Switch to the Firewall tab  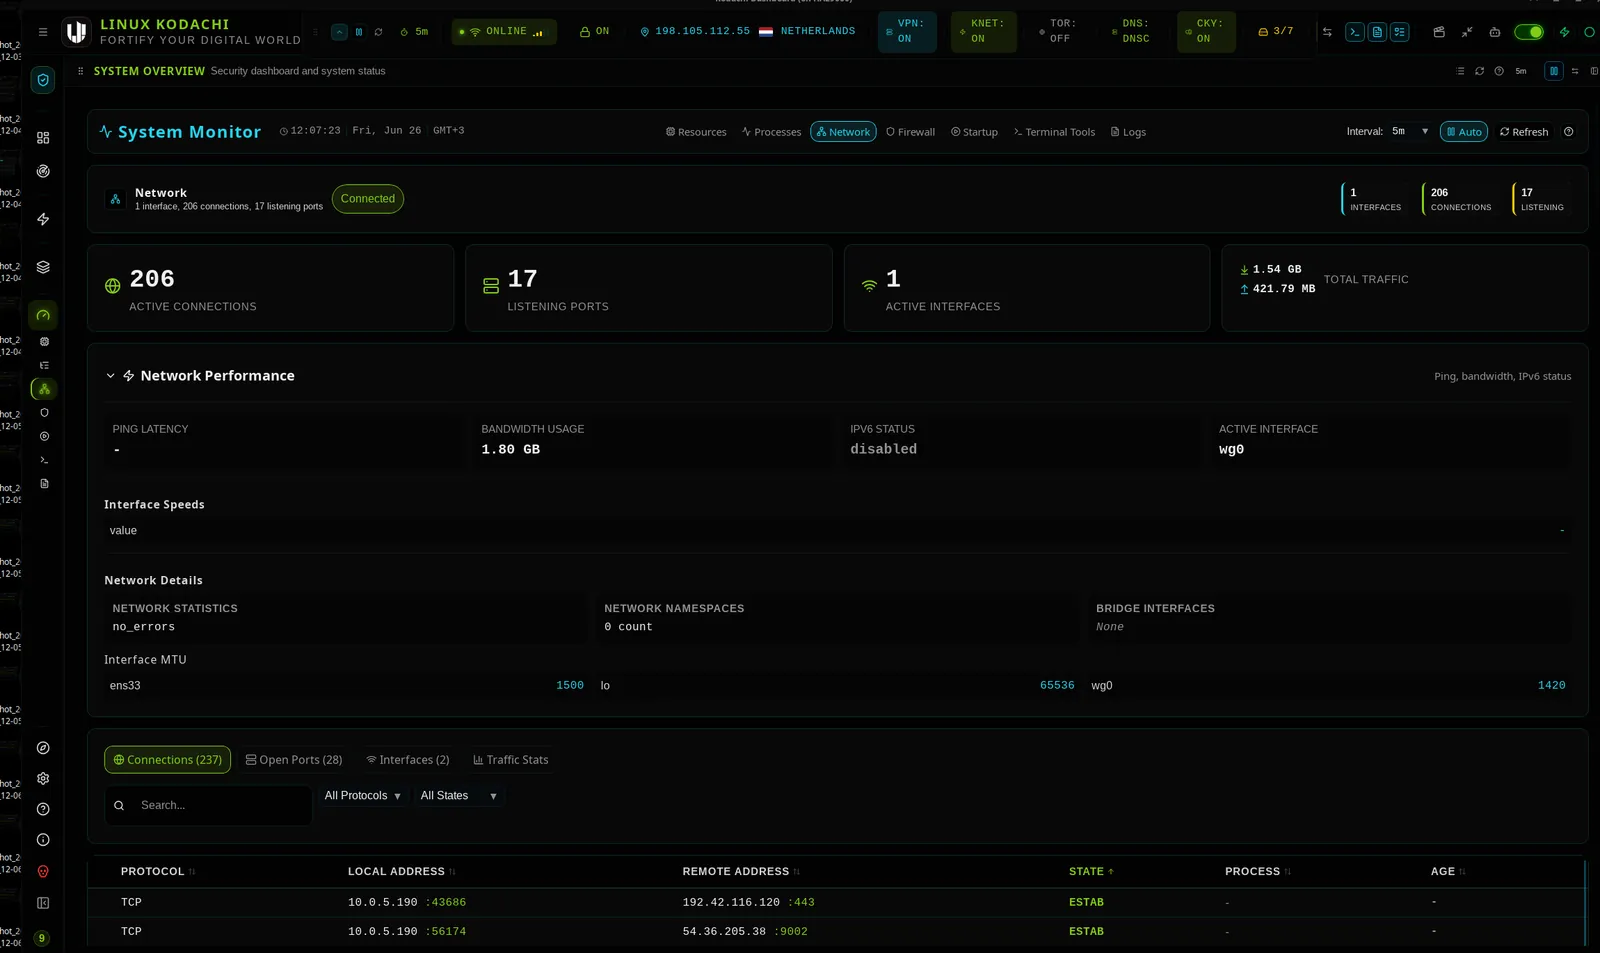tap(910, 132)
